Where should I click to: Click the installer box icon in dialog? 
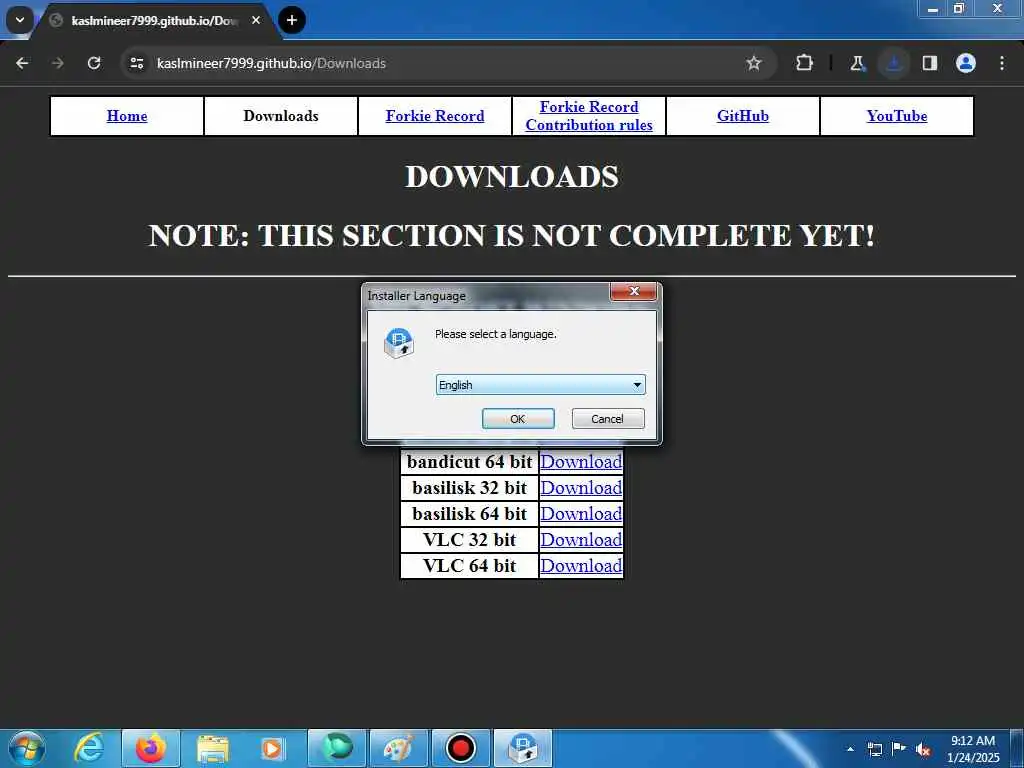(398, 342)
